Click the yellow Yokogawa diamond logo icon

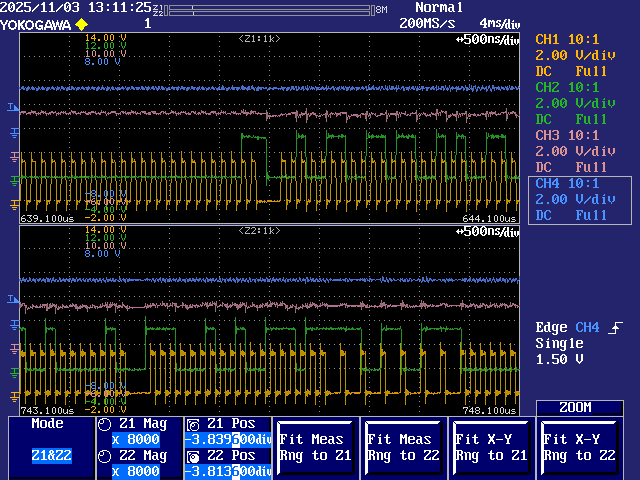[x=82, y=23]
